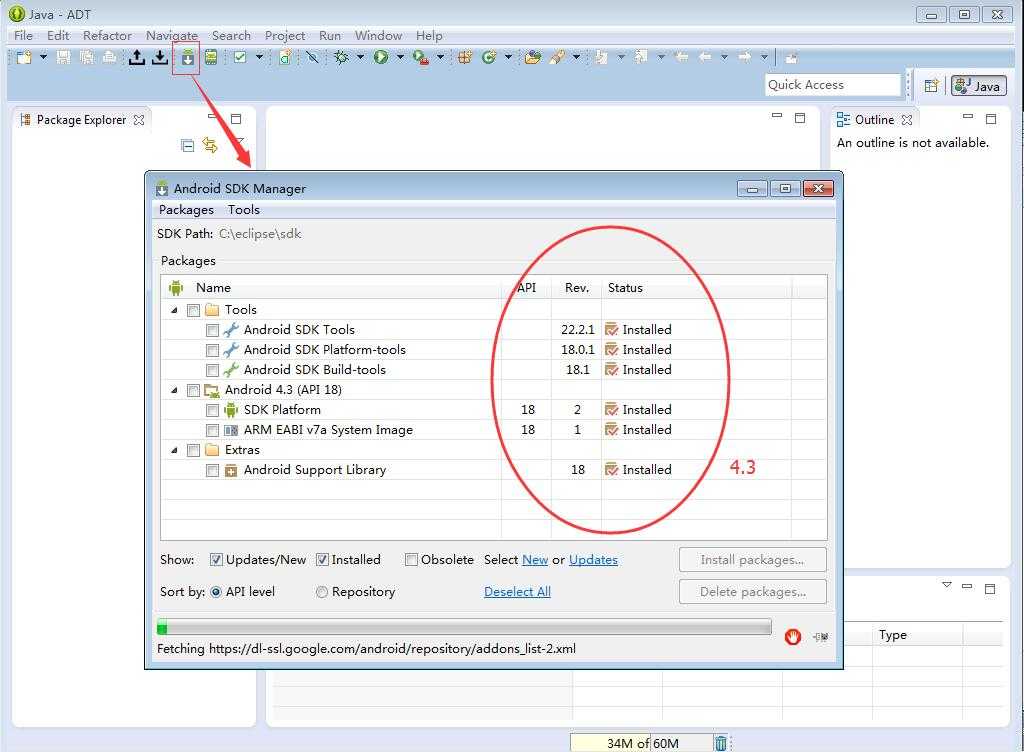Click the 34M of 60M heap status bar
The height and width of the screenshot is (752, 1024).
(x=641, y=744)
